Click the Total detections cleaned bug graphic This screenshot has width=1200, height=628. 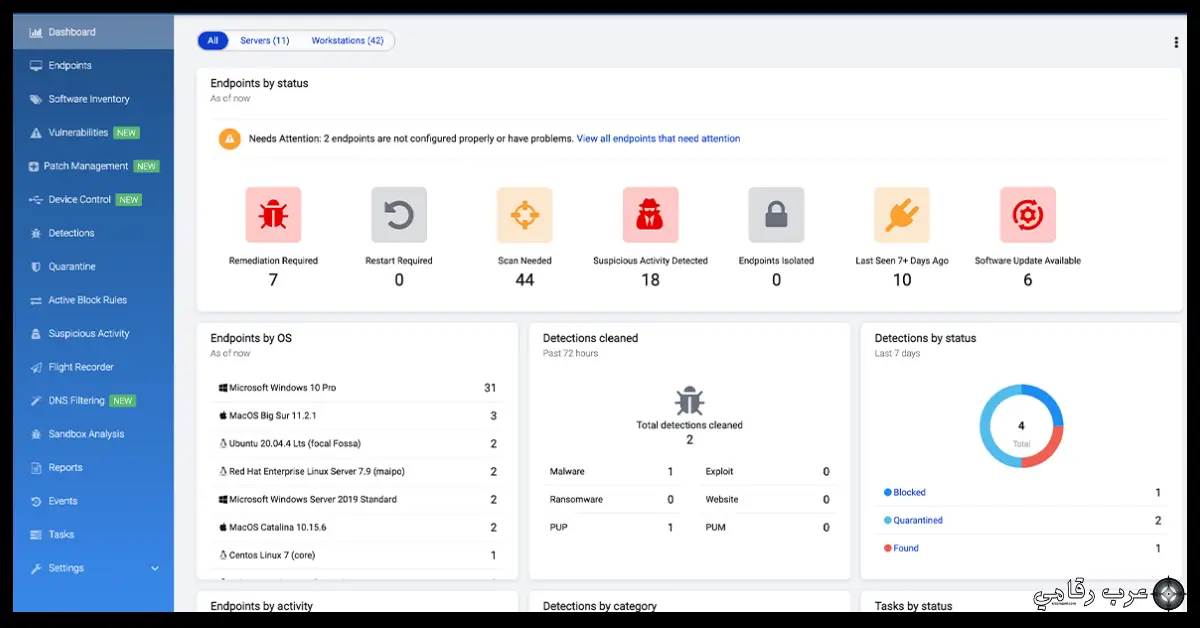(689, 401)
